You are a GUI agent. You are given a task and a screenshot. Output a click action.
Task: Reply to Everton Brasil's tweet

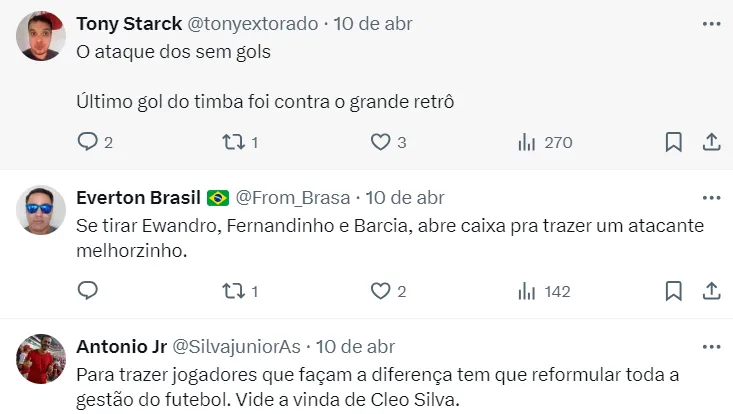88,291
